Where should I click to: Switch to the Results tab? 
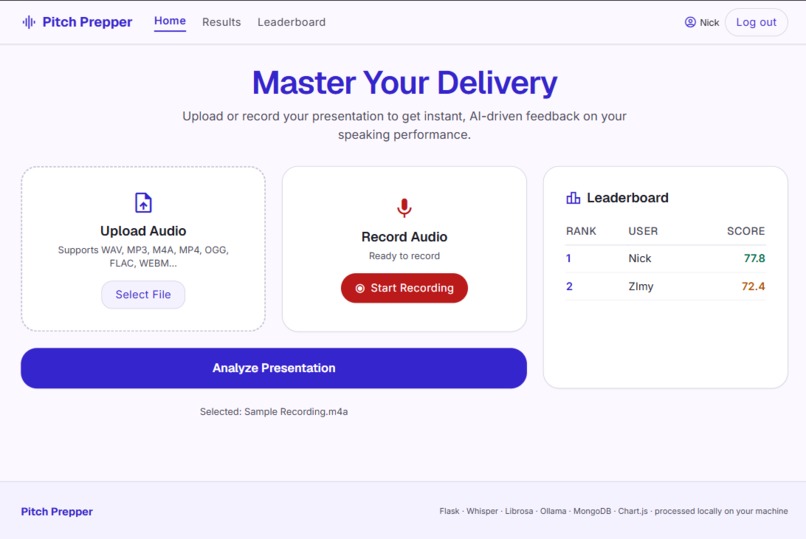[x=222, y=22]
